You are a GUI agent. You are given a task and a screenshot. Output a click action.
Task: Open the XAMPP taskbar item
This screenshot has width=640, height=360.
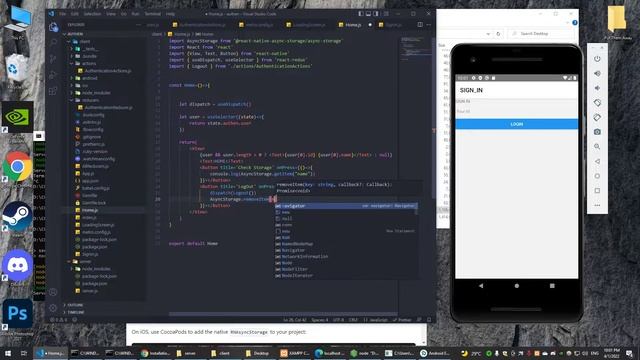pyautogui.click(x=295, y=353)
